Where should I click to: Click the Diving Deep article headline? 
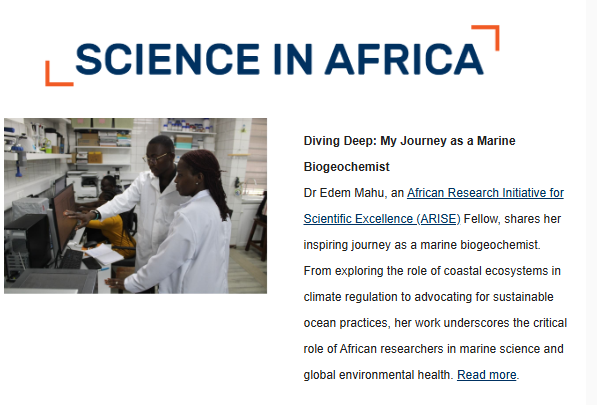point(409,154)
